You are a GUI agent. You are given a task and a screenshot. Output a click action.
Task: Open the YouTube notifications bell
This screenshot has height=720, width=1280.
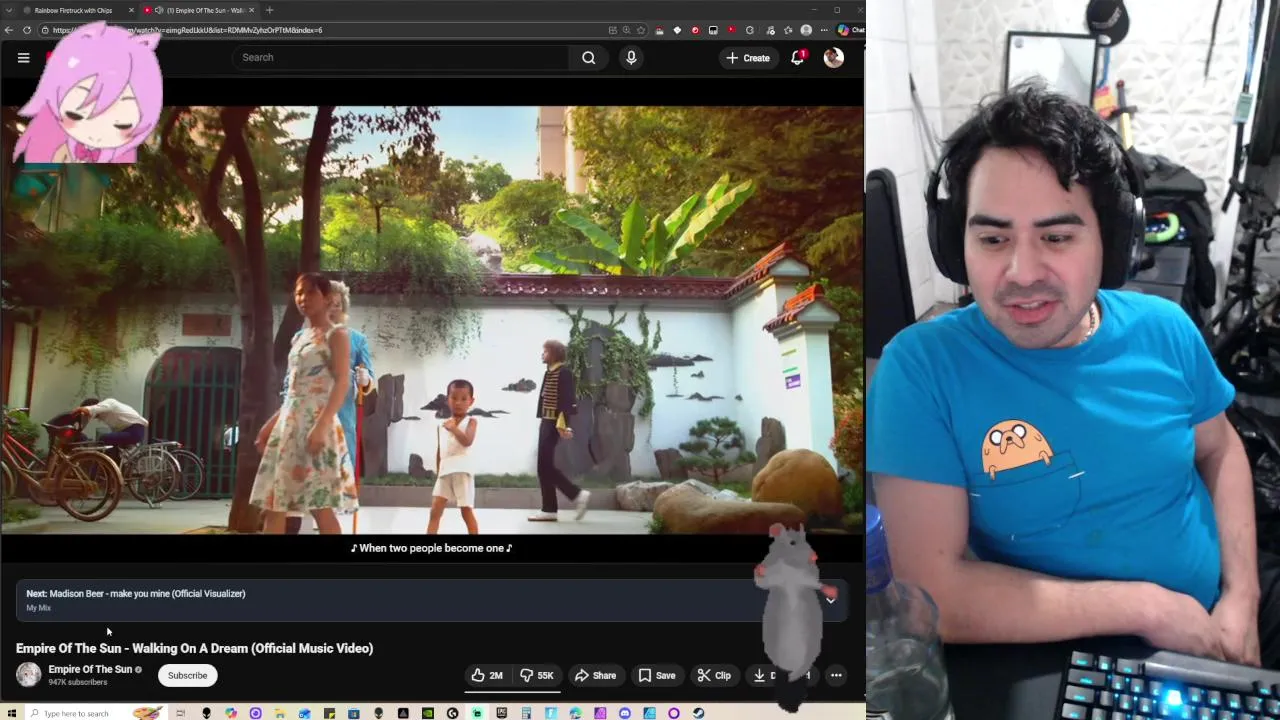point(798,58)
